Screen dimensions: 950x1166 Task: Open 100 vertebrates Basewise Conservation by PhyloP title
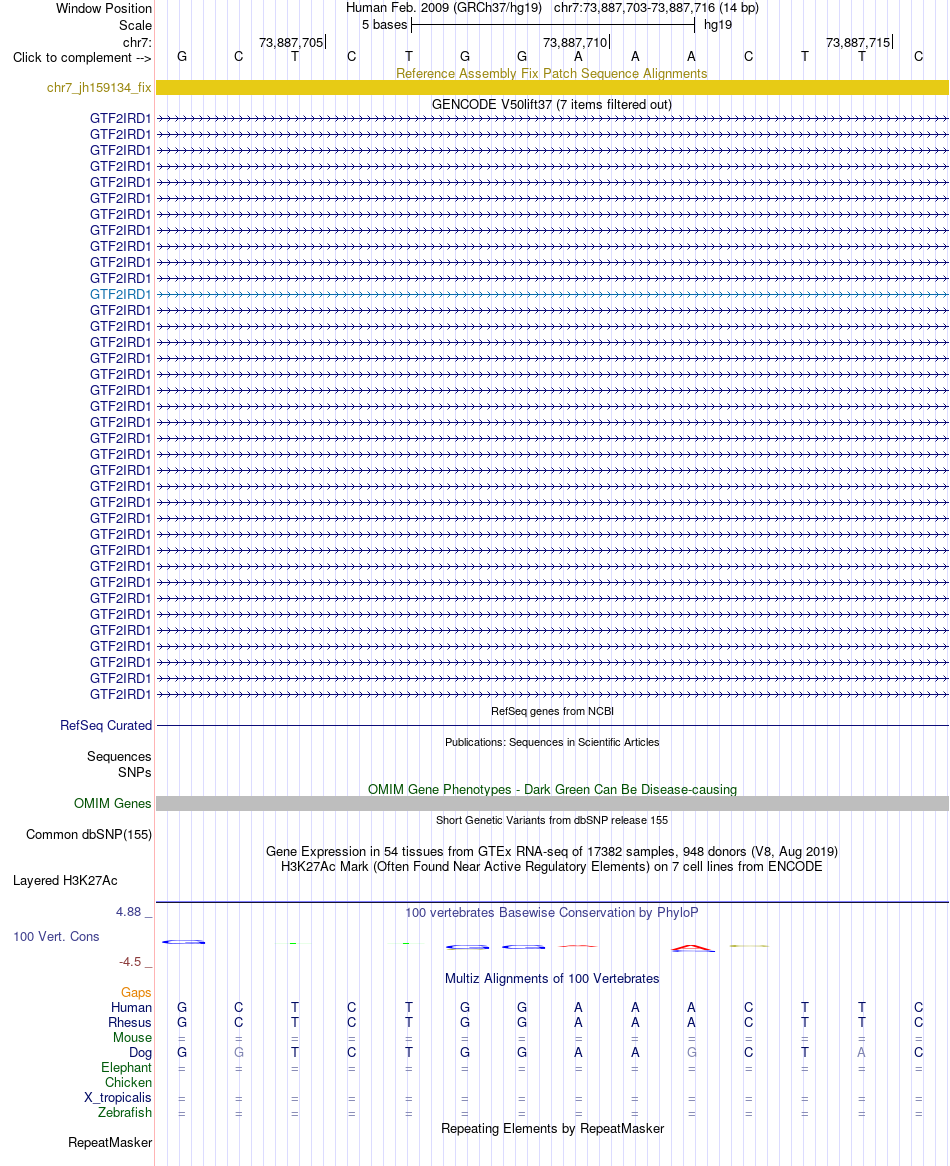pos(552,913)
